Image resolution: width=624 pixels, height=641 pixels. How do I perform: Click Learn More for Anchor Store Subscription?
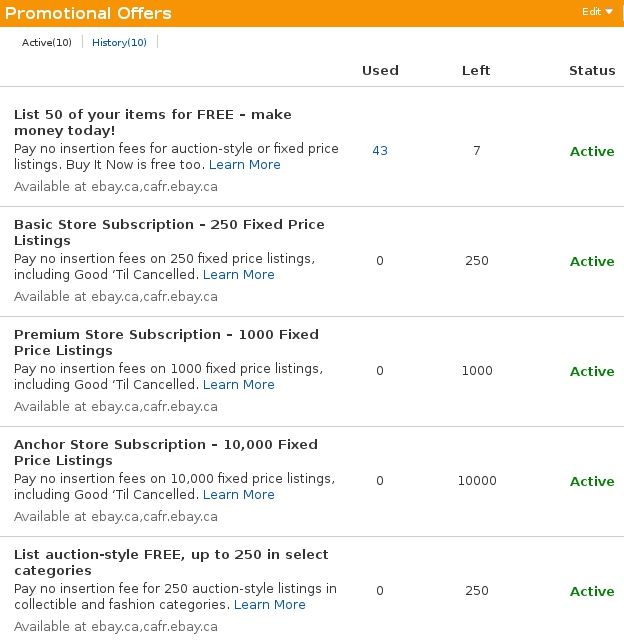pos(238,495)
